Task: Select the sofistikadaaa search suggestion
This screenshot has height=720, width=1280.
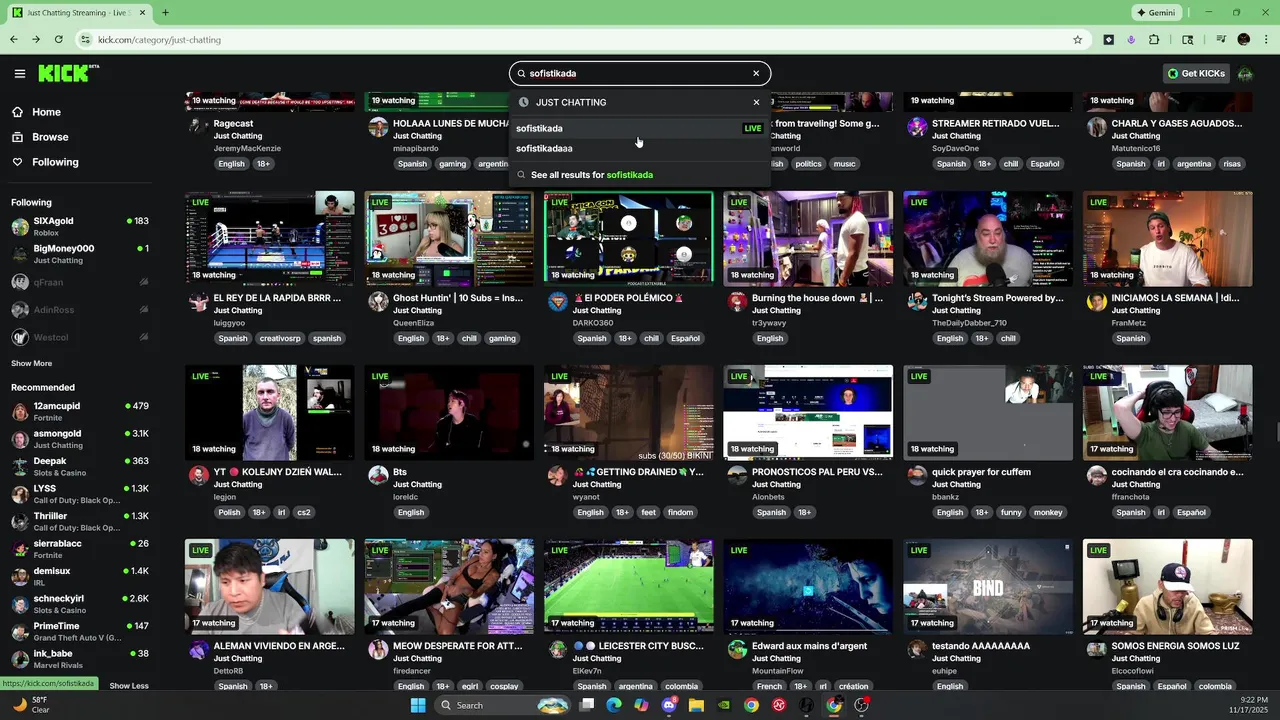Action: 640,148
